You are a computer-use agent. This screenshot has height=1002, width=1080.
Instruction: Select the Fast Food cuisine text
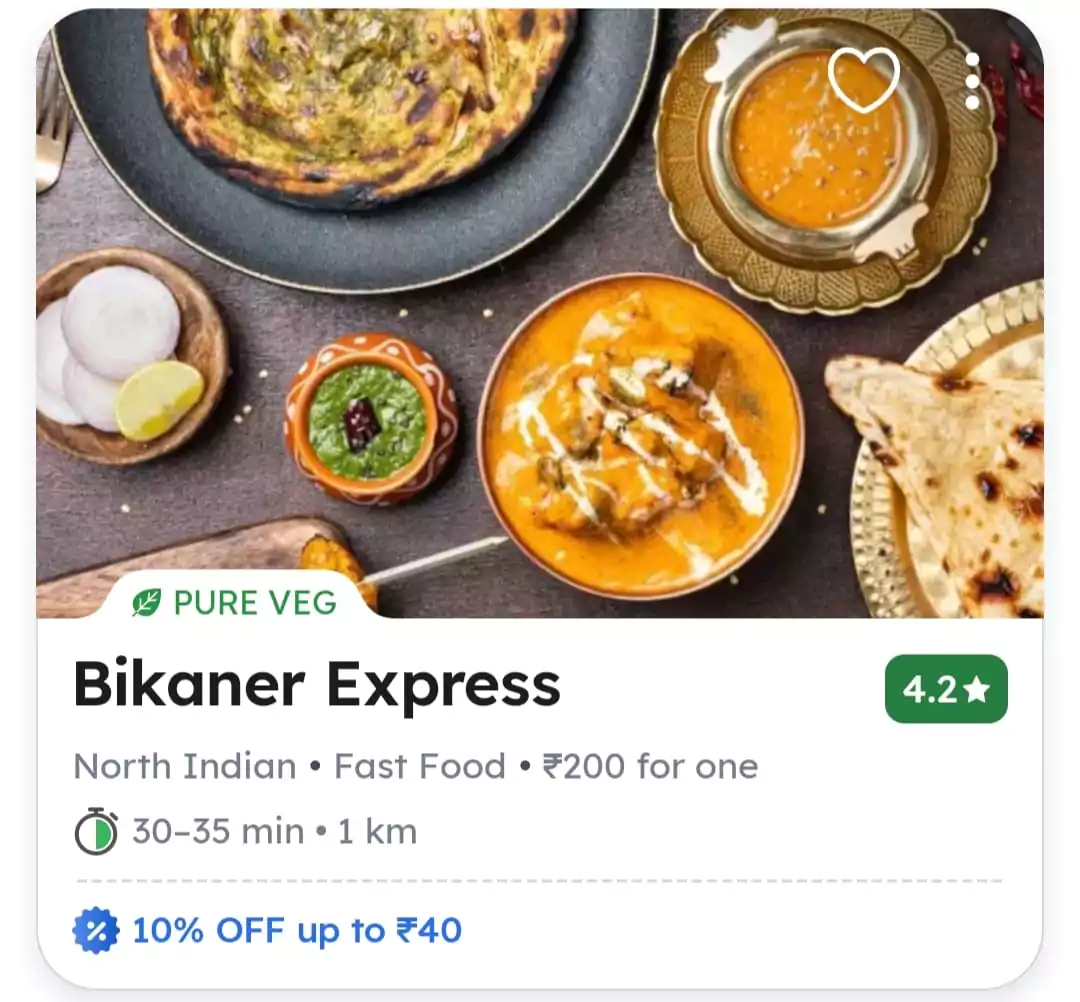click(x=420, y=766)
